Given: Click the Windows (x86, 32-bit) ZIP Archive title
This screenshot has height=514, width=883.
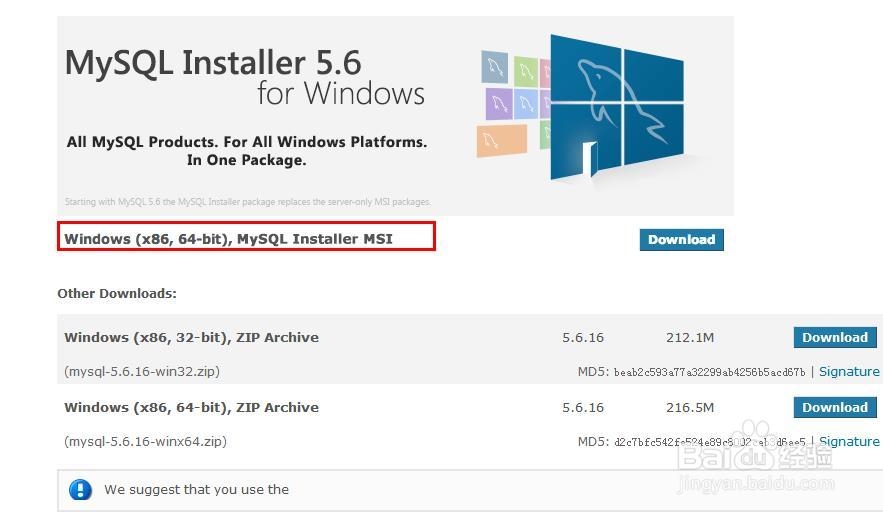Looking at the screenshot, I should (x=191, y=337).
